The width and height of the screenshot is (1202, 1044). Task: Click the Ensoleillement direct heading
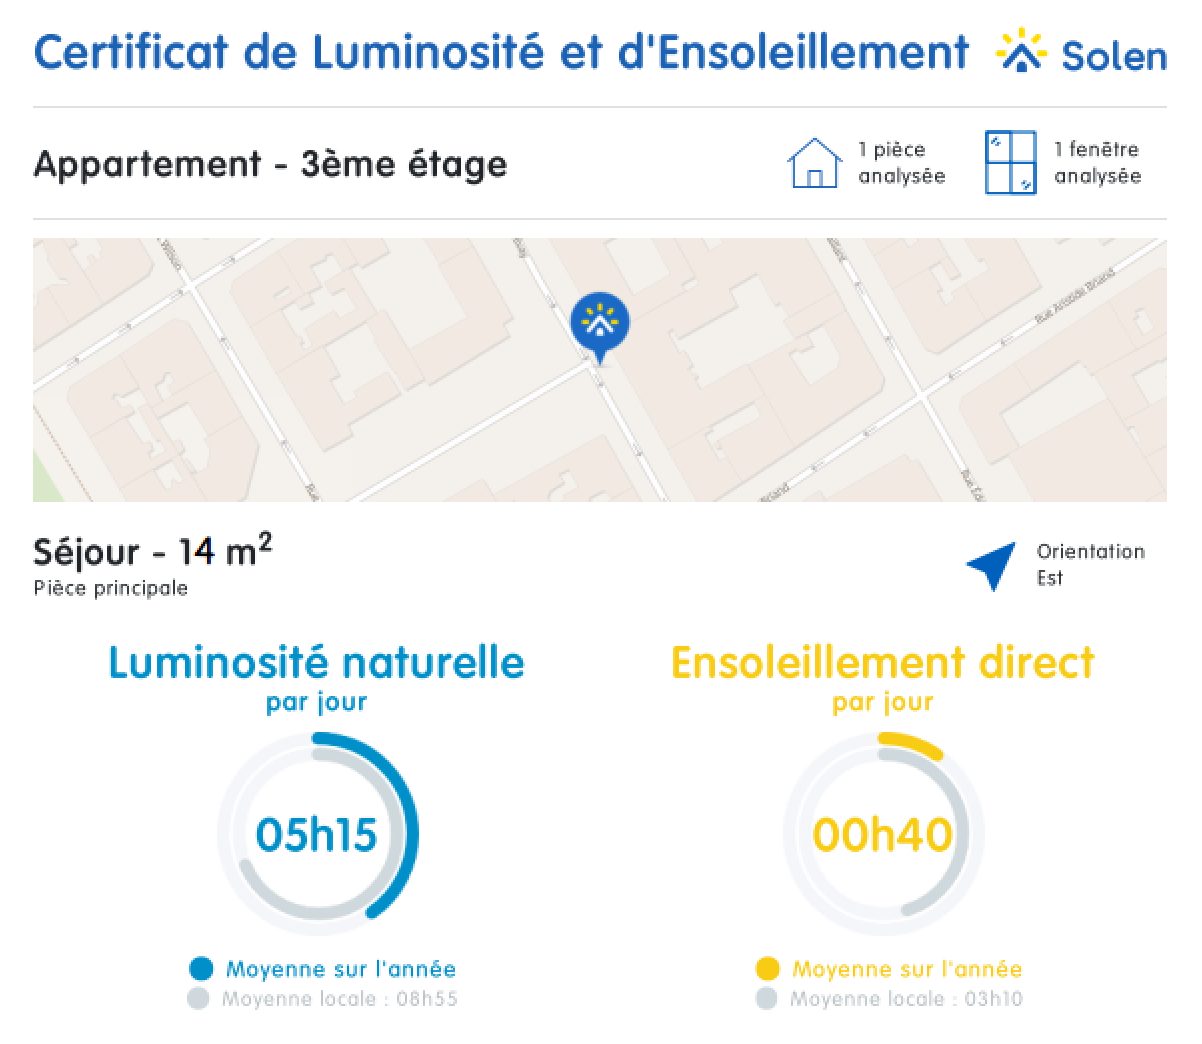(883, 663)
